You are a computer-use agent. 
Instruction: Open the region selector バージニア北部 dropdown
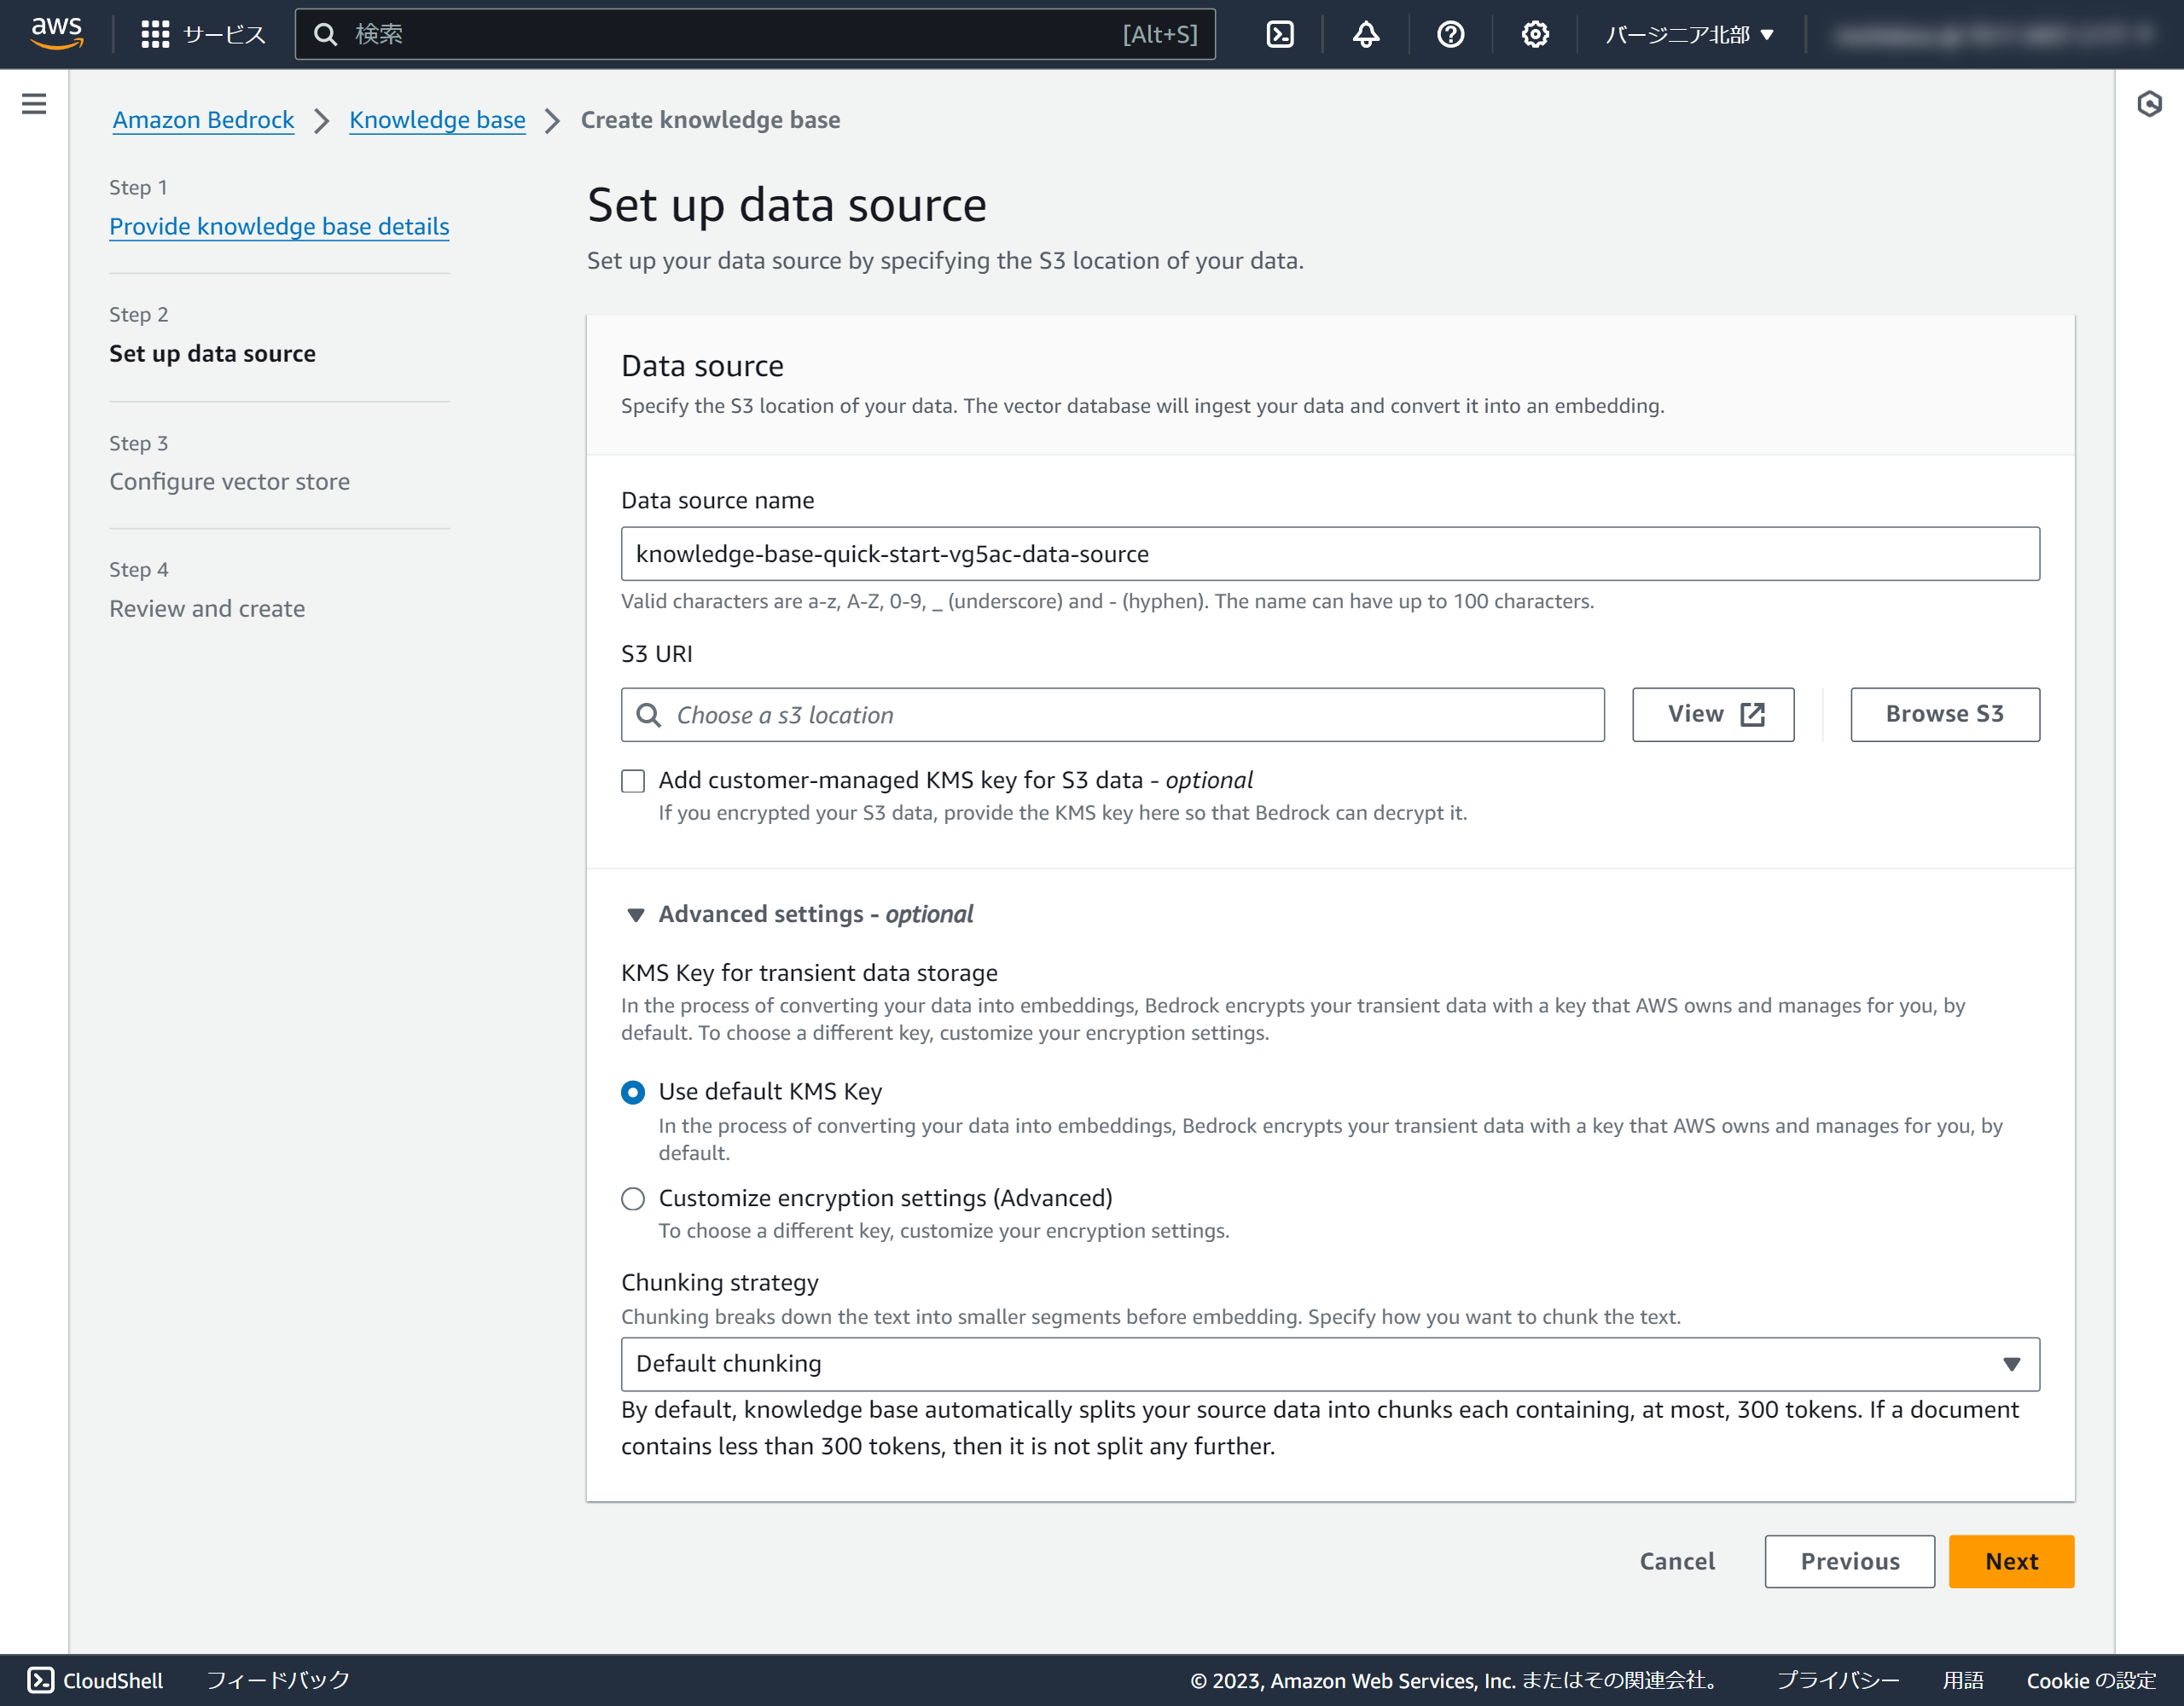coord(1689,34)
